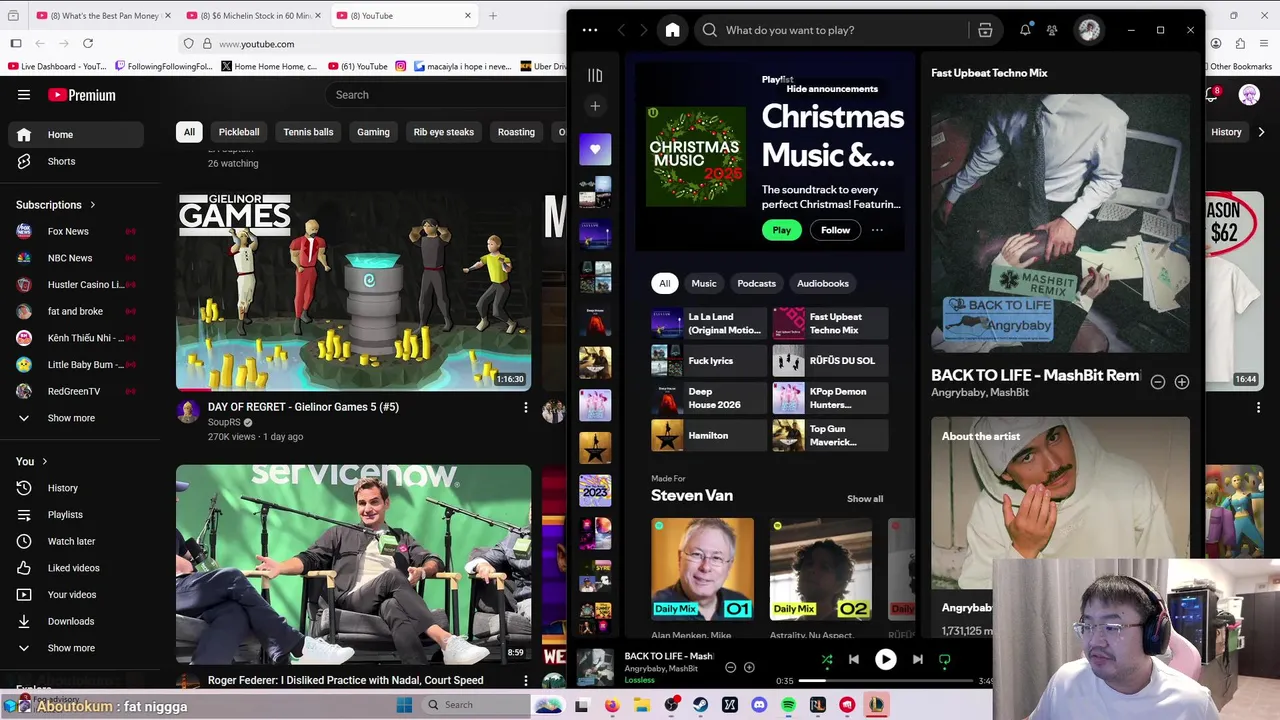
Task: Toggle repeat in Spotify player
Action: point(944,659)
